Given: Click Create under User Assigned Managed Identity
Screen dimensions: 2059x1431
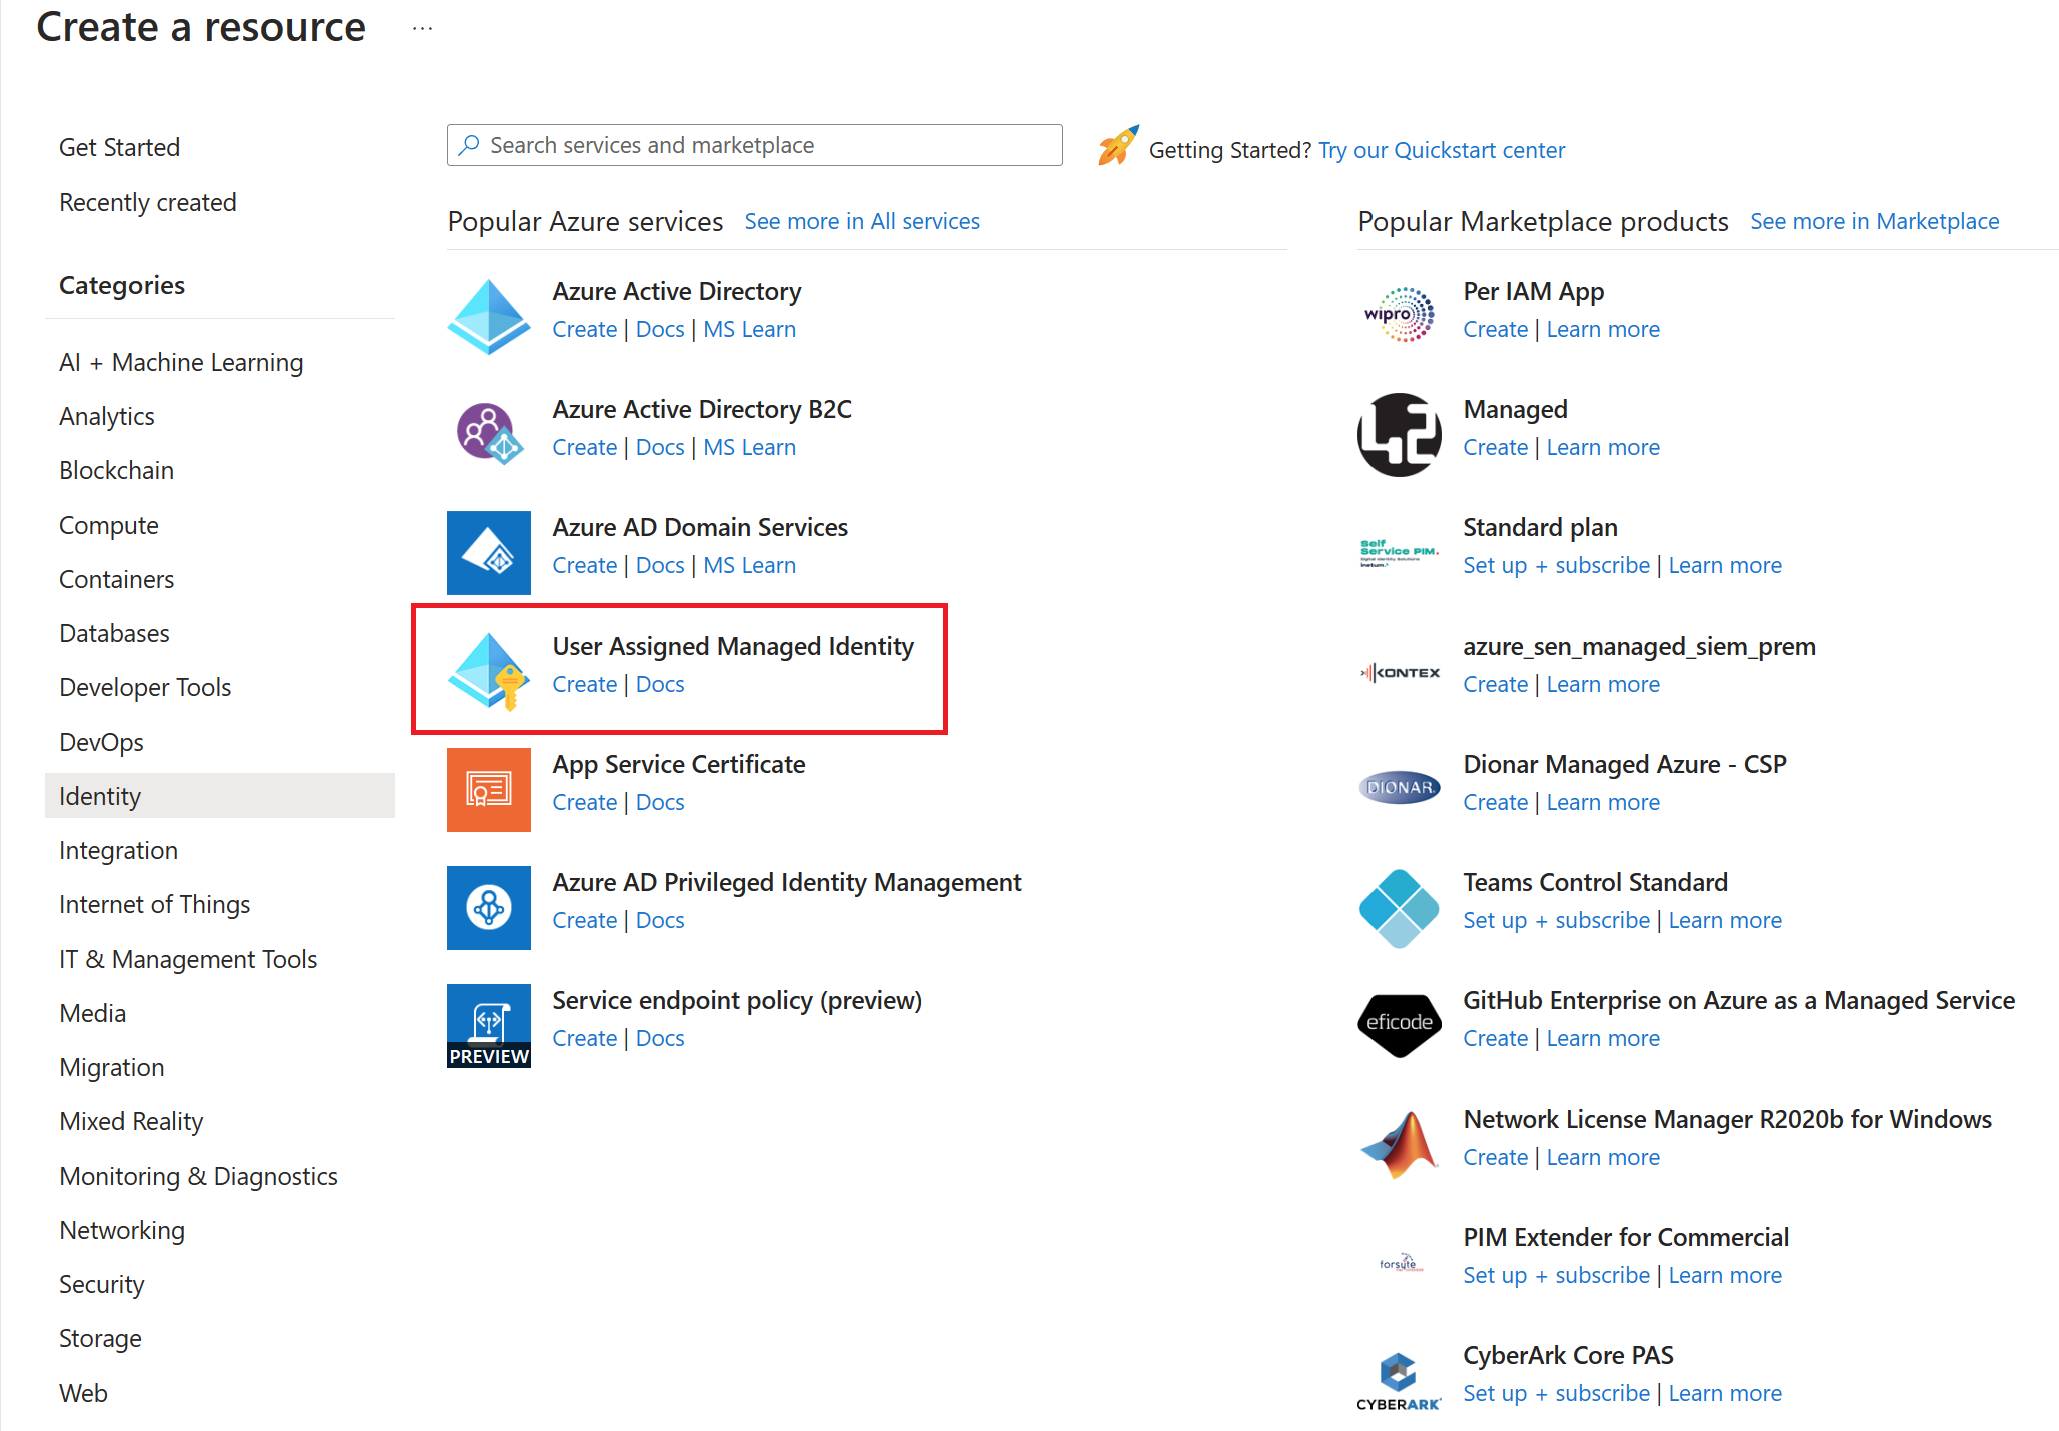Looking at the screenshot, I should pos(584,684).
